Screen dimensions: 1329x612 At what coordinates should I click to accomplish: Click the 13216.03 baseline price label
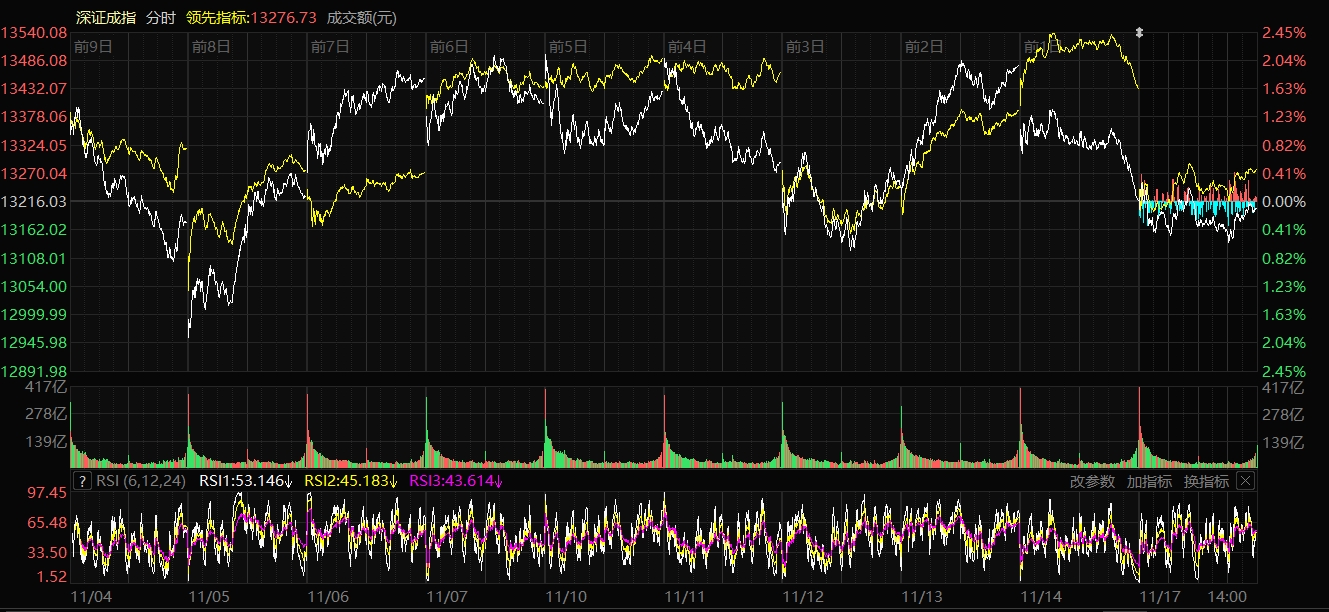pyautogui.click(x=33, y=202)
